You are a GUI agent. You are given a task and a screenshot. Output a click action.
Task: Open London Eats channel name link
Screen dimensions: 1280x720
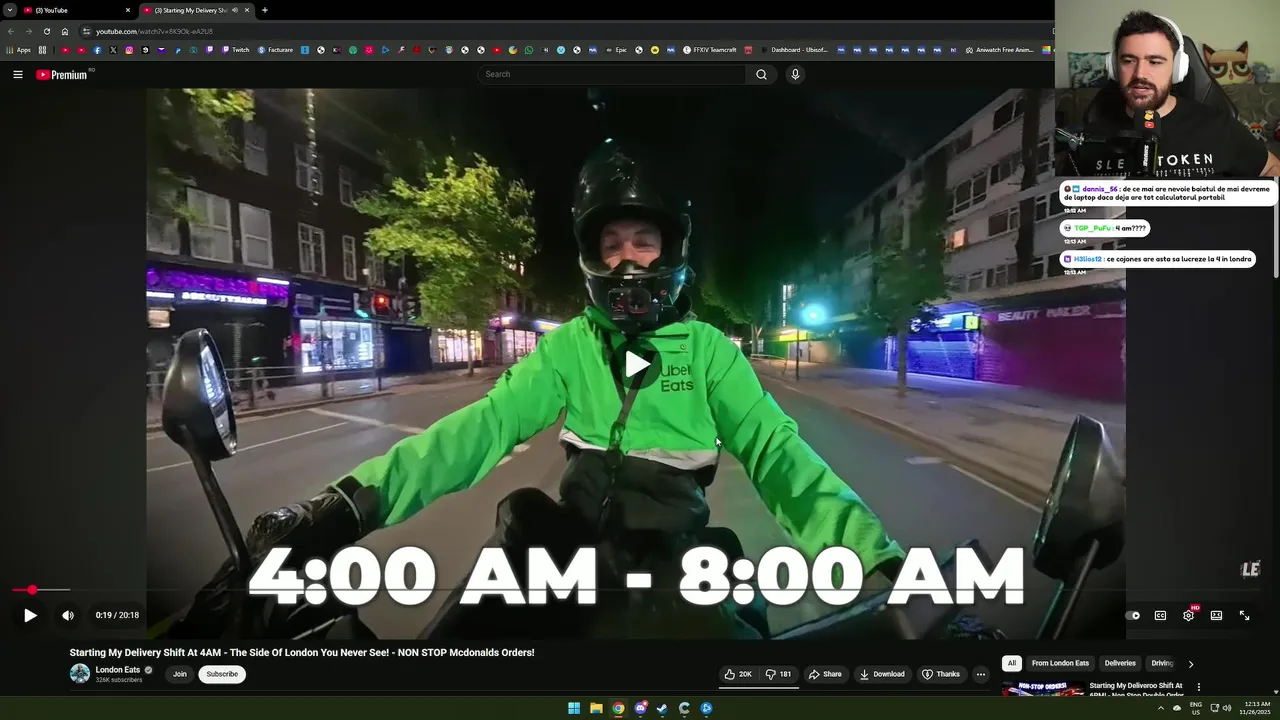point(118,670)
